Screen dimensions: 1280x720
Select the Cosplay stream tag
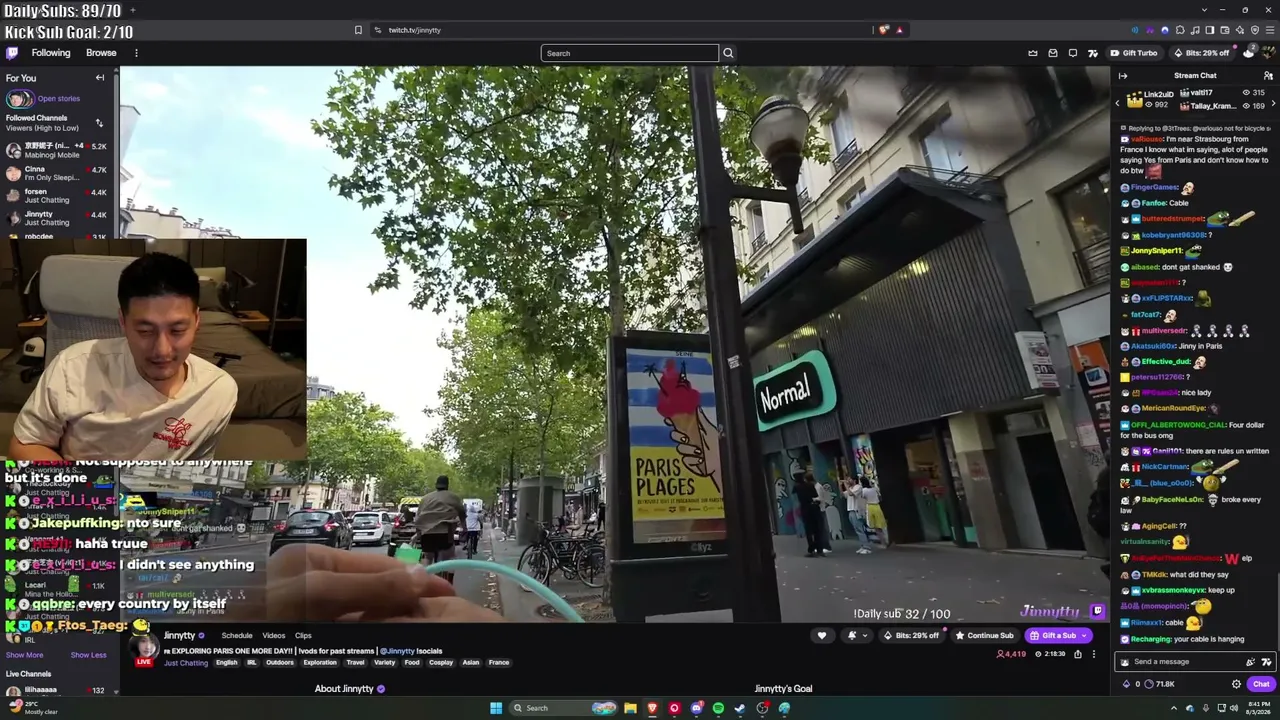pos(442,662)
